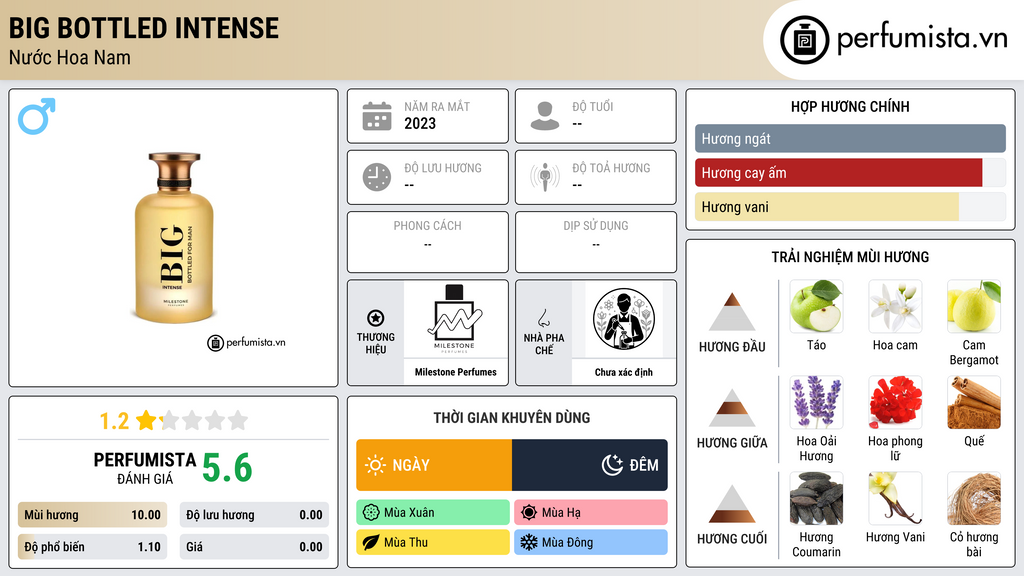Image resolution: width=1024 pixels, height=576 pixels.
Task: Click the flower icon in Mùa Xuân
Action: (x=371, y=513)
